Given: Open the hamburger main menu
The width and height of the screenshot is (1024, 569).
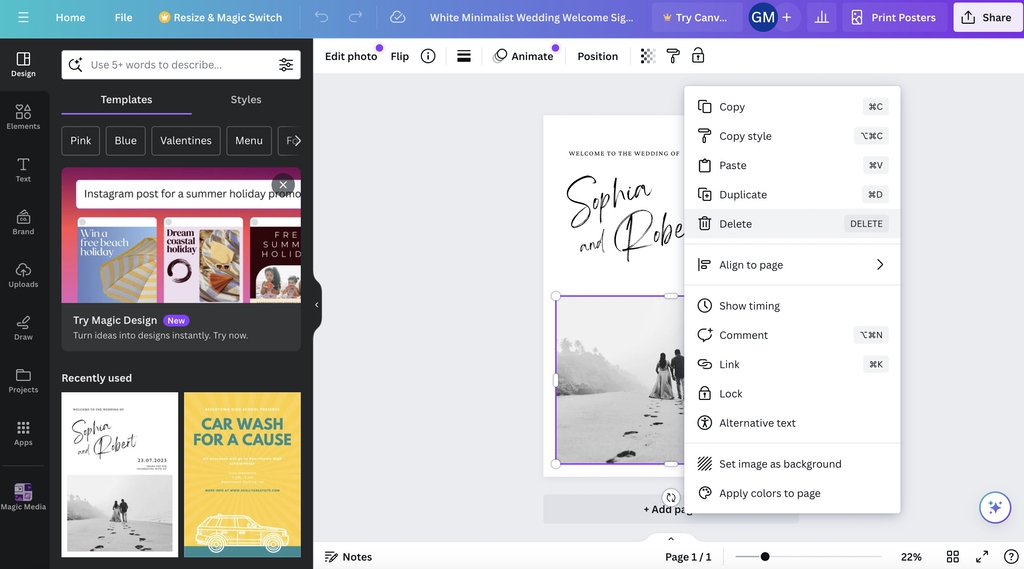Looking at the screenshot, I should point(23,18).
